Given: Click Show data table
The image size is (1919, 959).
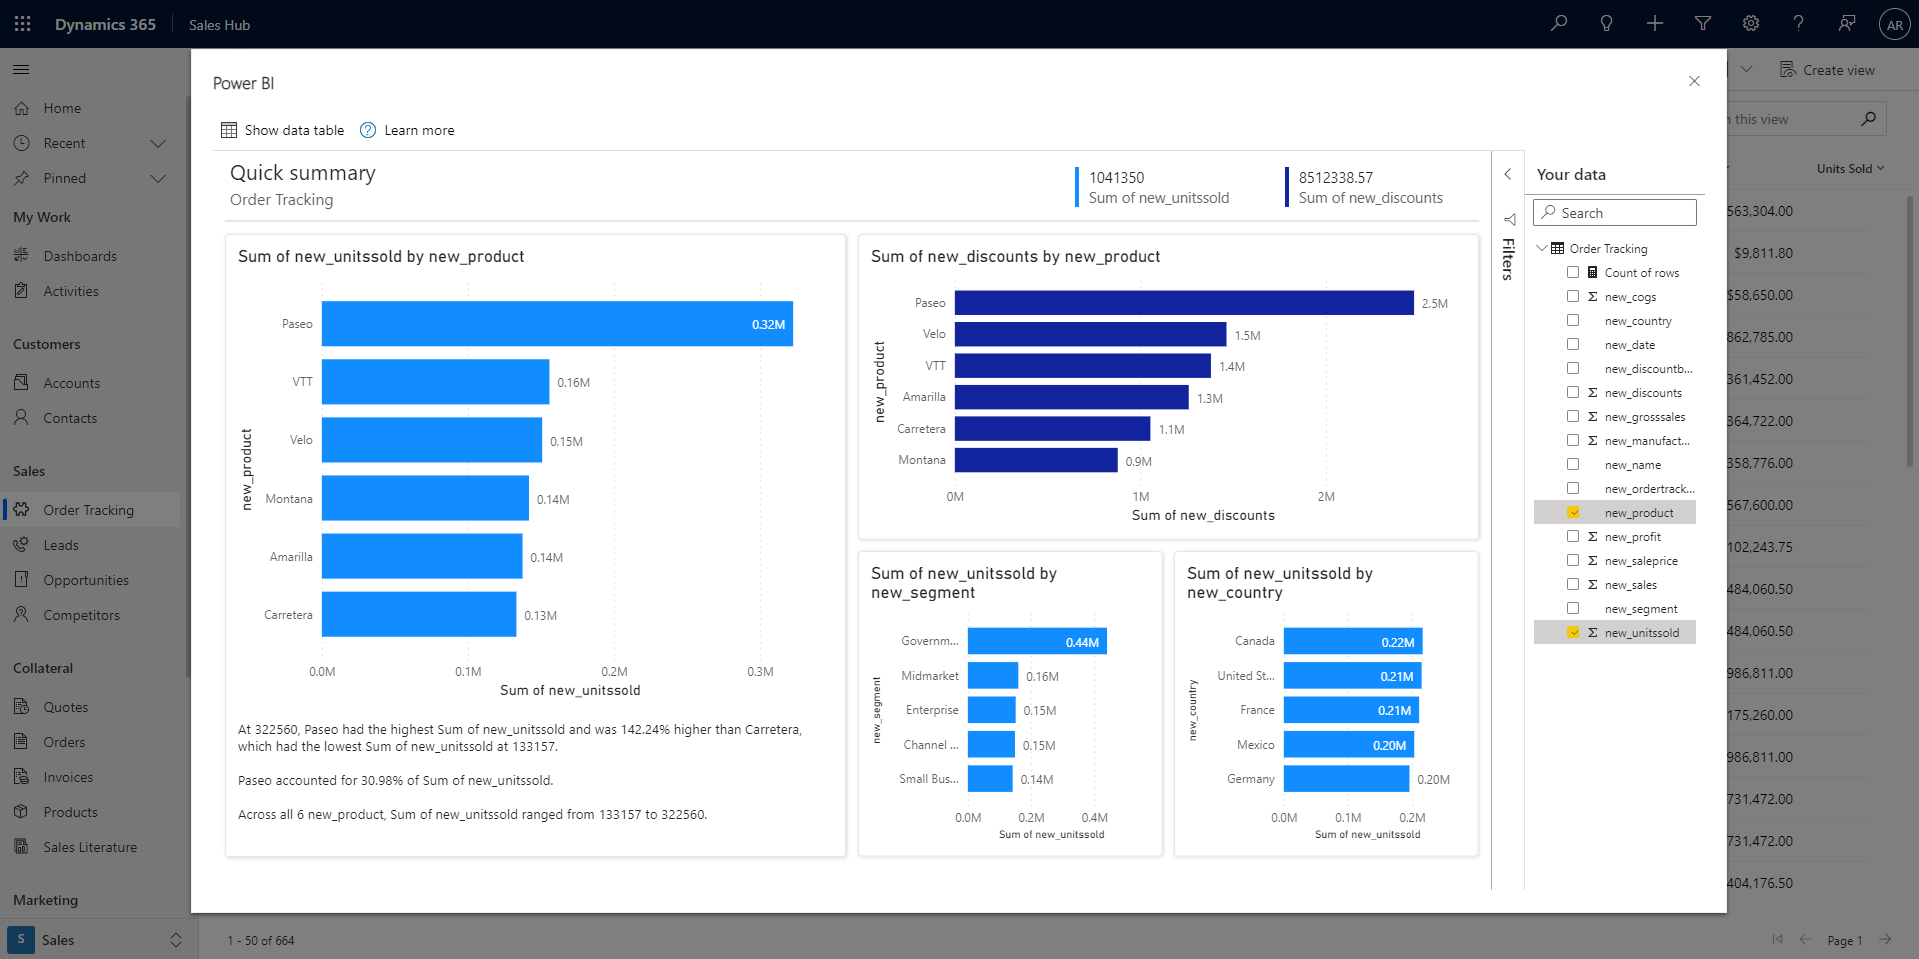Looking at the screenshot, I should tap(283, 129).
